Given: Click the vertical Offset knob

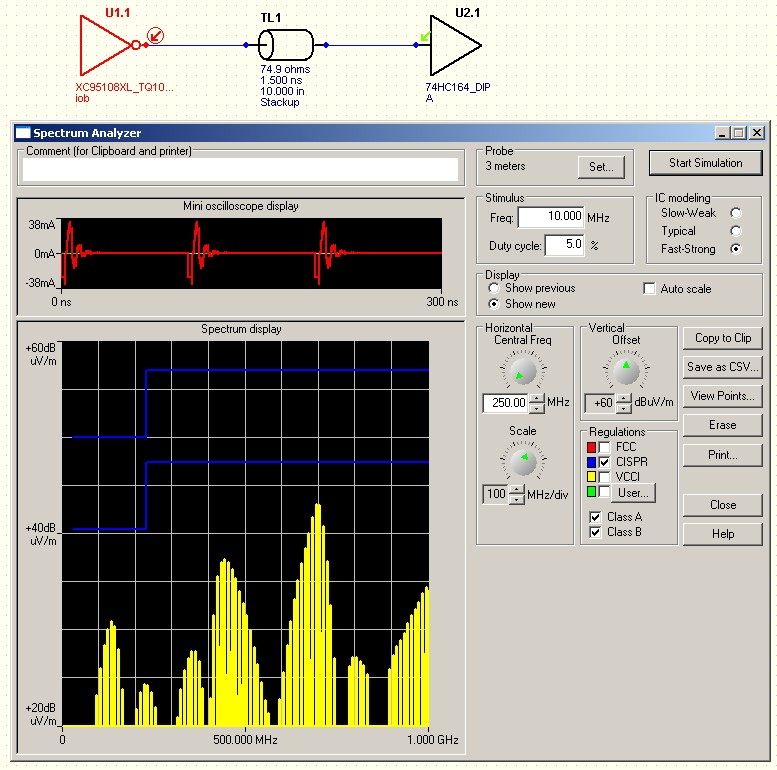Looking at the screenshot, I should [x=626, y=371].
